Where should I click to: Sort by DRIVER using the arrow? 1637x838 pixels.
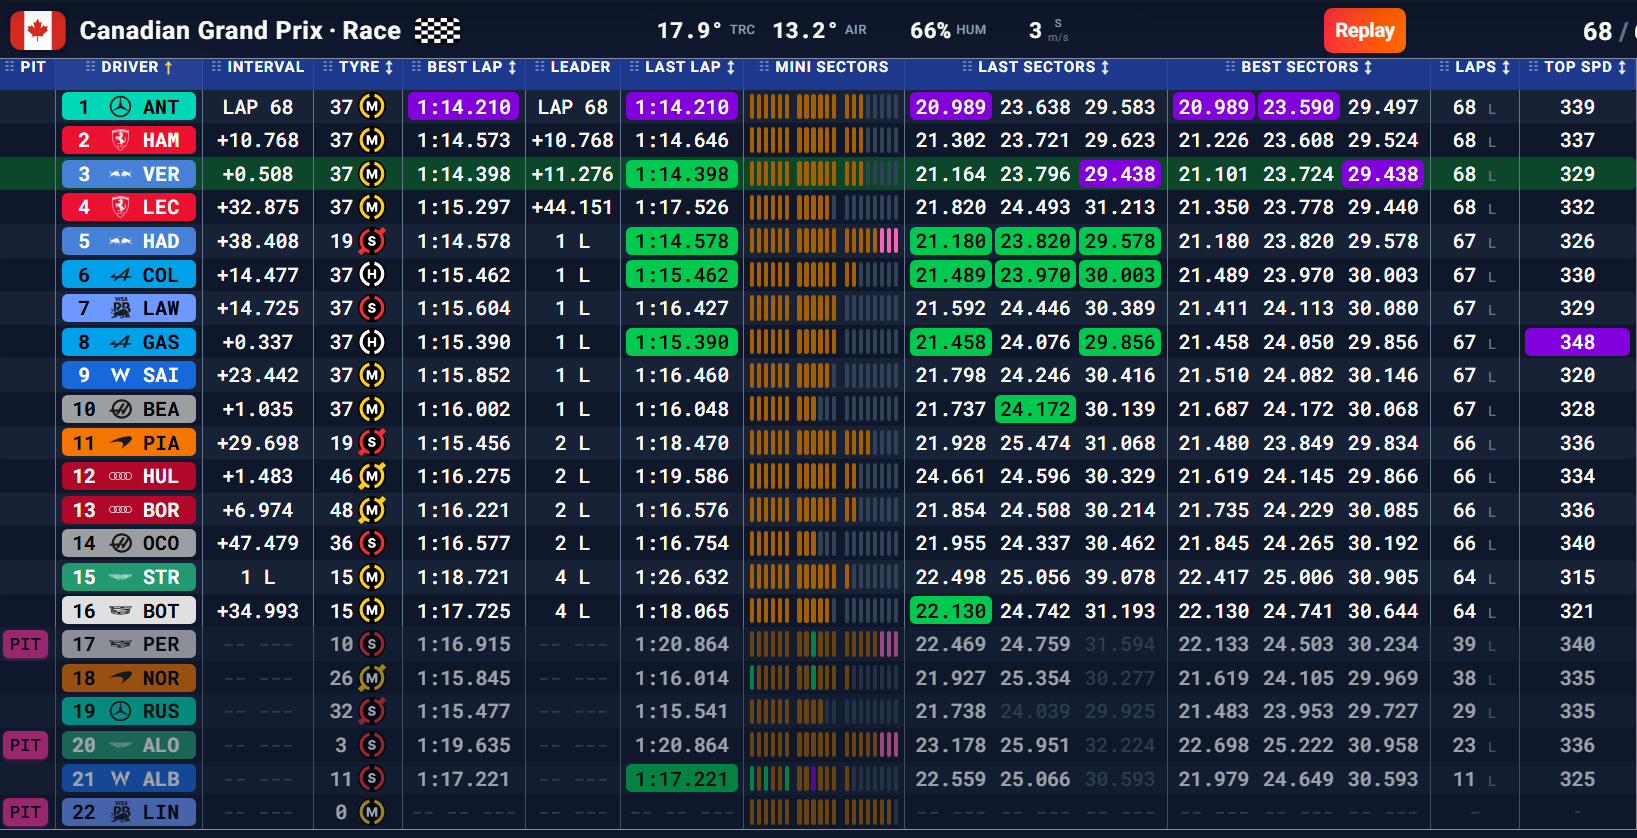(168, 67)
